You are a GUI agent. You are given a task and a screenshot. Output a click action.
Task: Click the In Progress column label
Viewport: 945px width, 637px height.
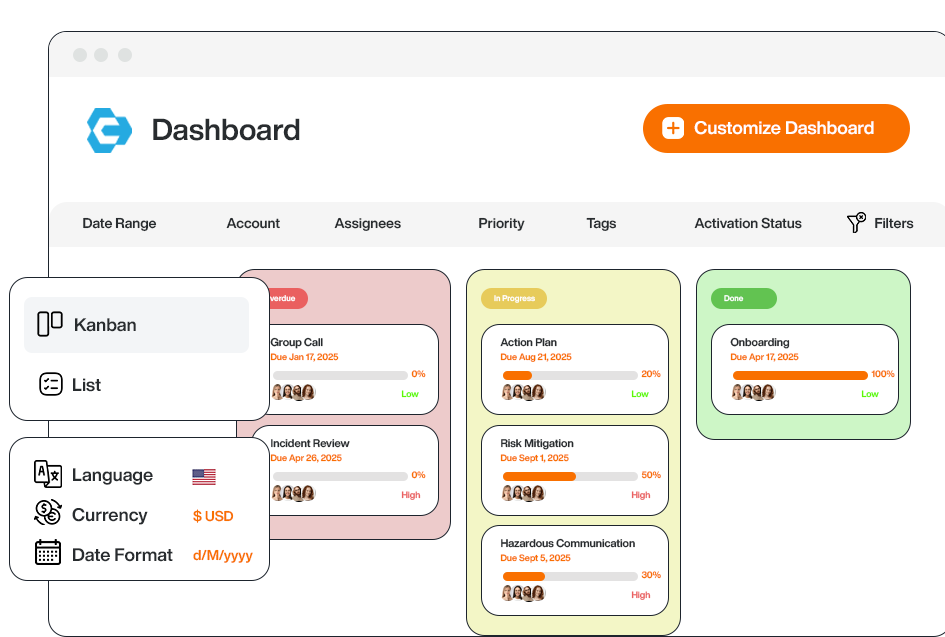(x=514, y=298)
